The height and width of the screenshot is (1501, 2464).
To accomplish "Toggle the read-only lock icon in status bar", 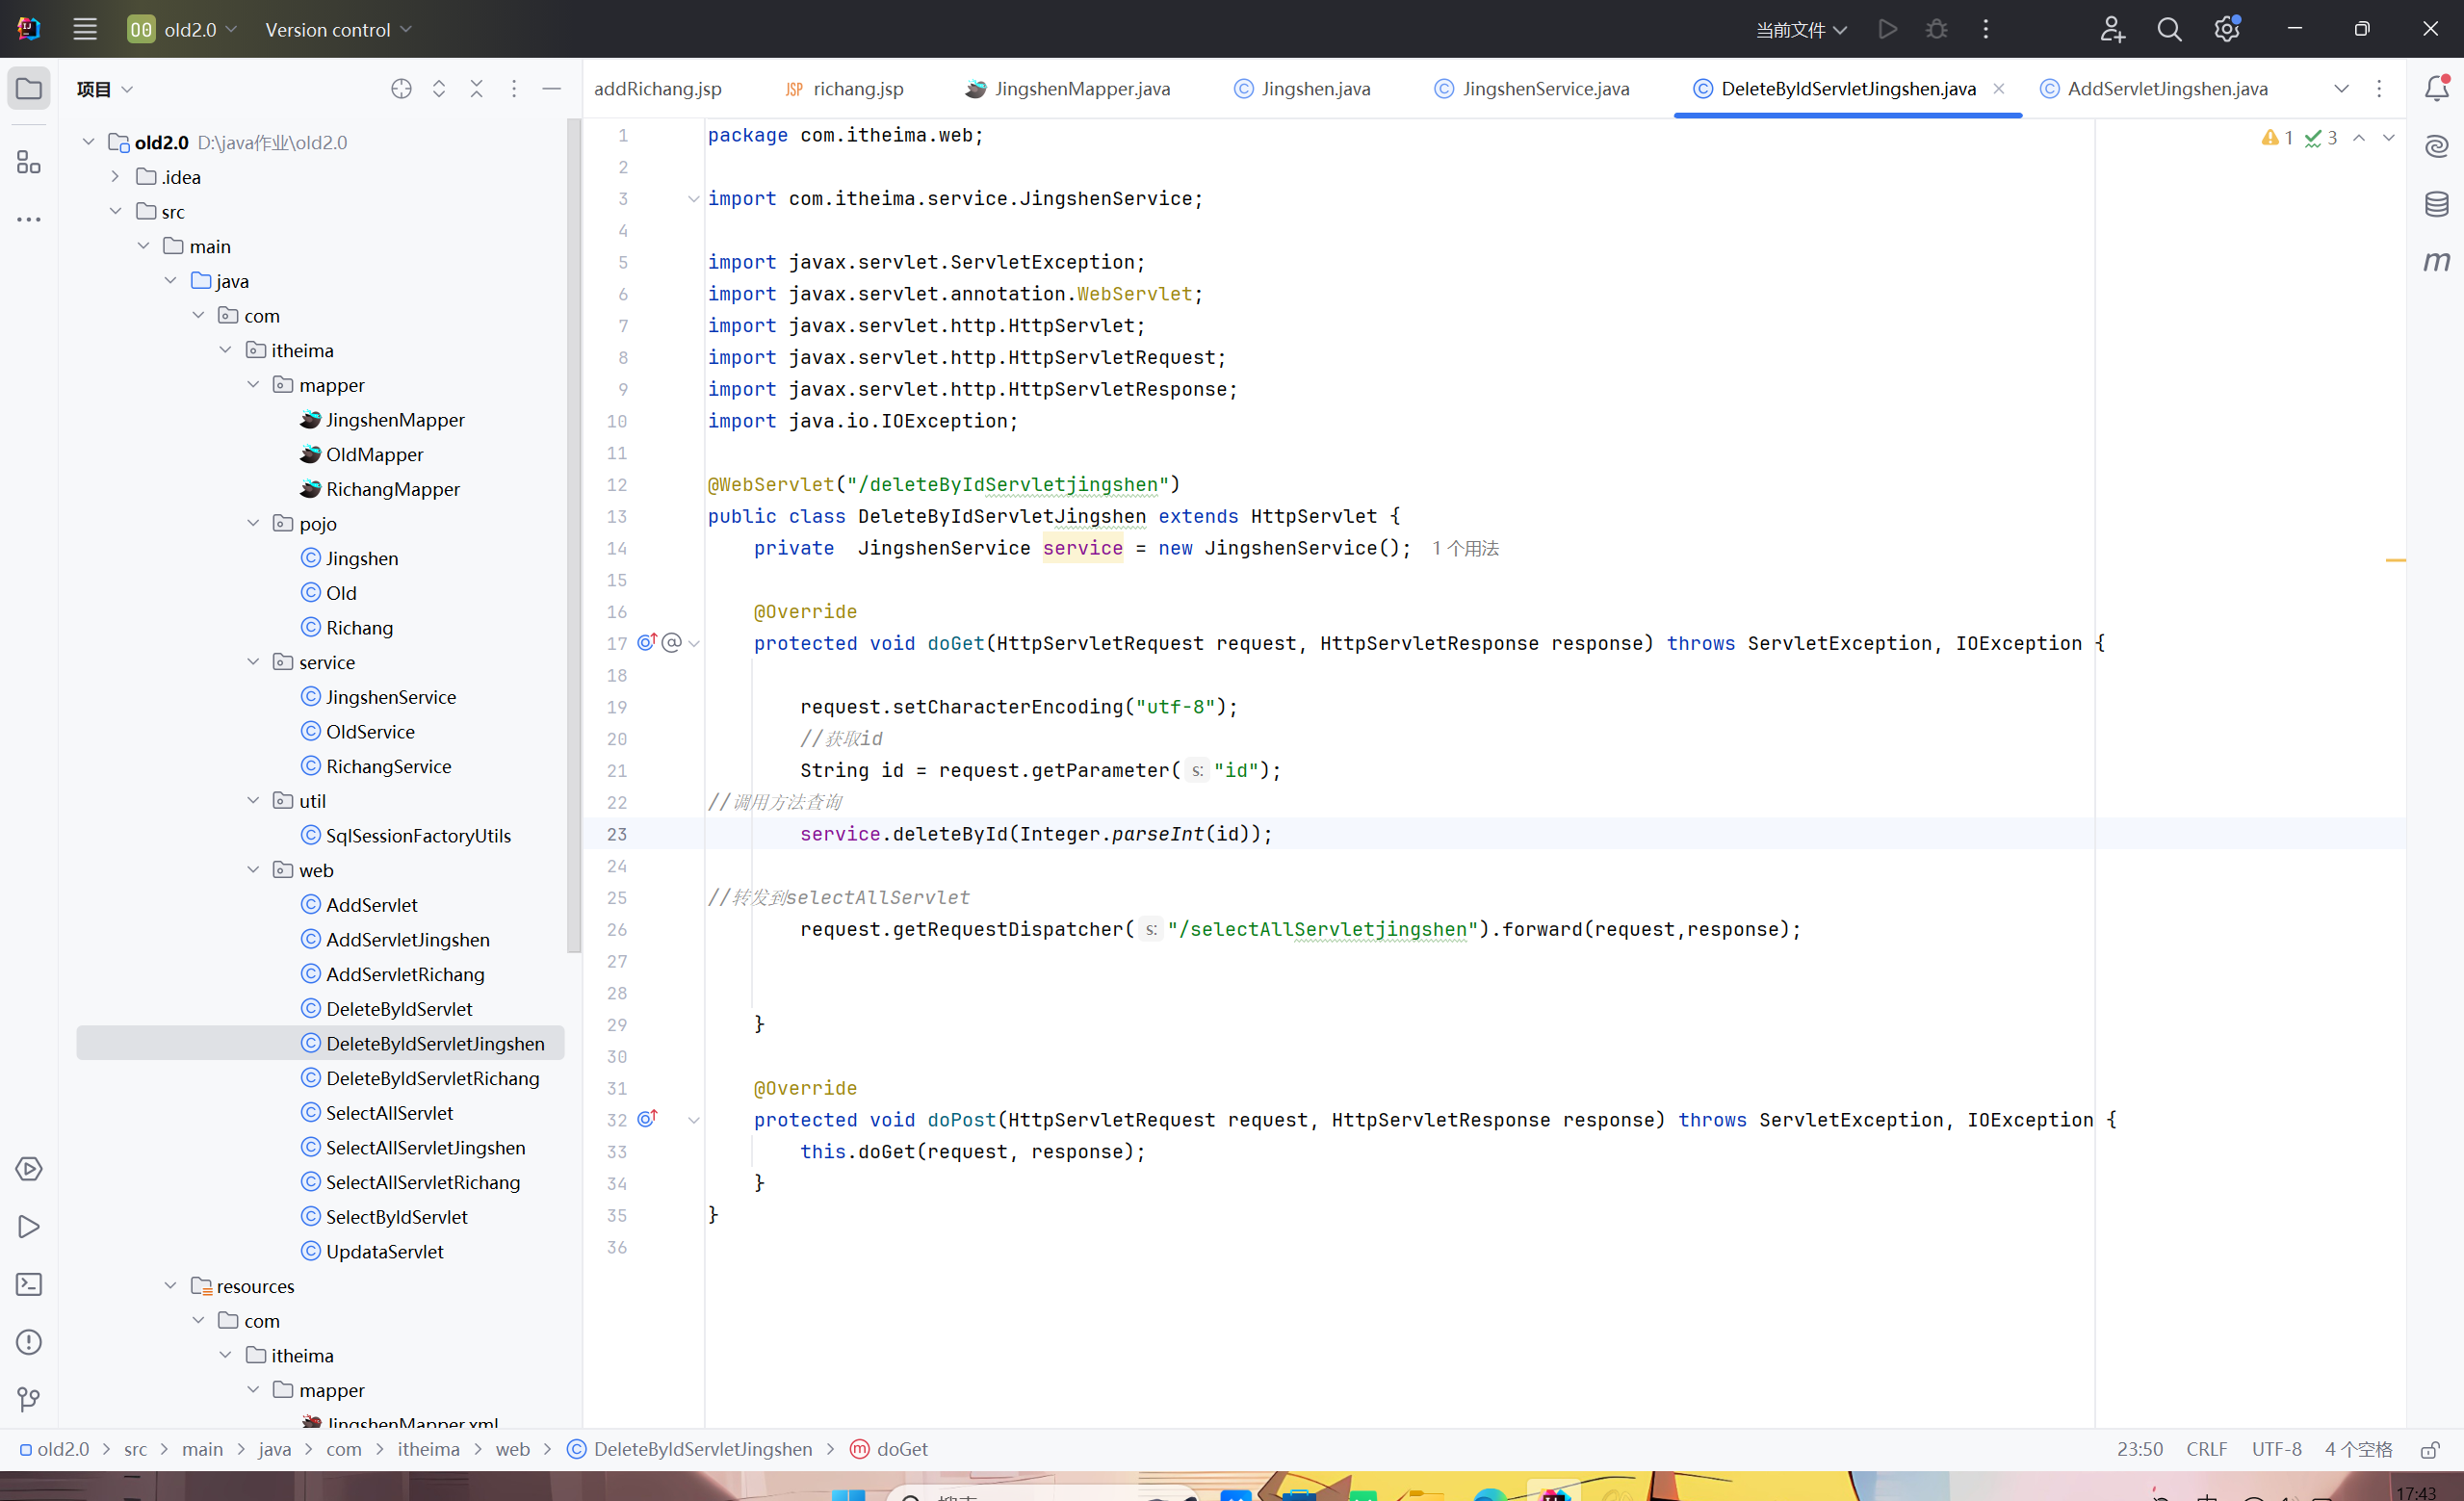I will click(x=2430, y=1449).
